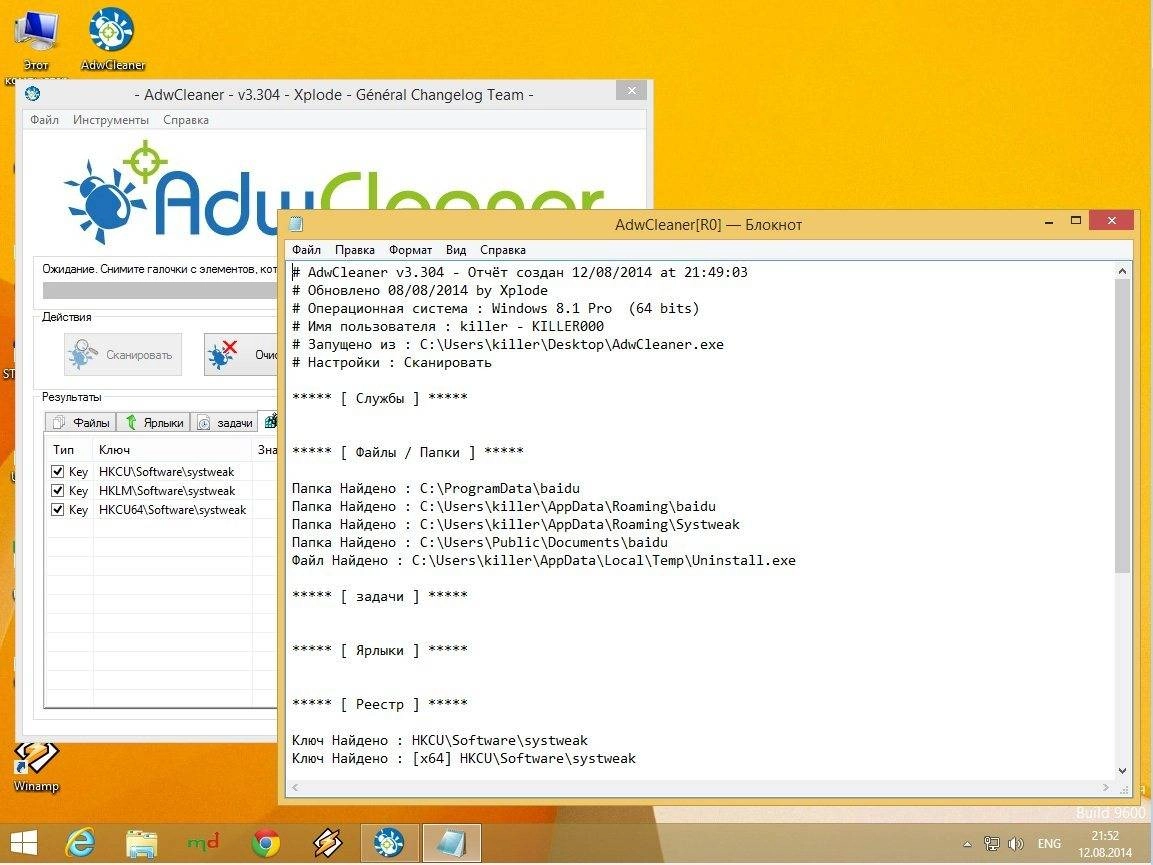Click the 'Roaming\Systweak' path line in Notepad
This screenshot has width=1153, height=865.
[x=515, y=524]
